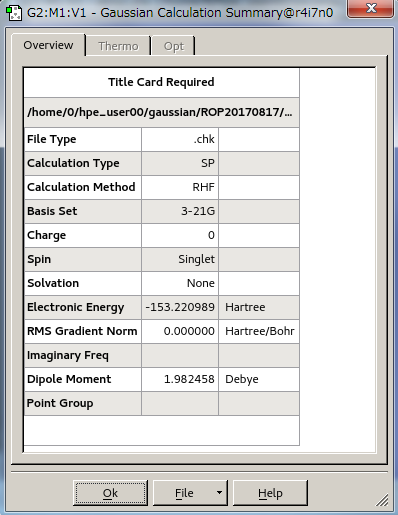Close the Gaussian Calculation Summary window

click(370, 8)
